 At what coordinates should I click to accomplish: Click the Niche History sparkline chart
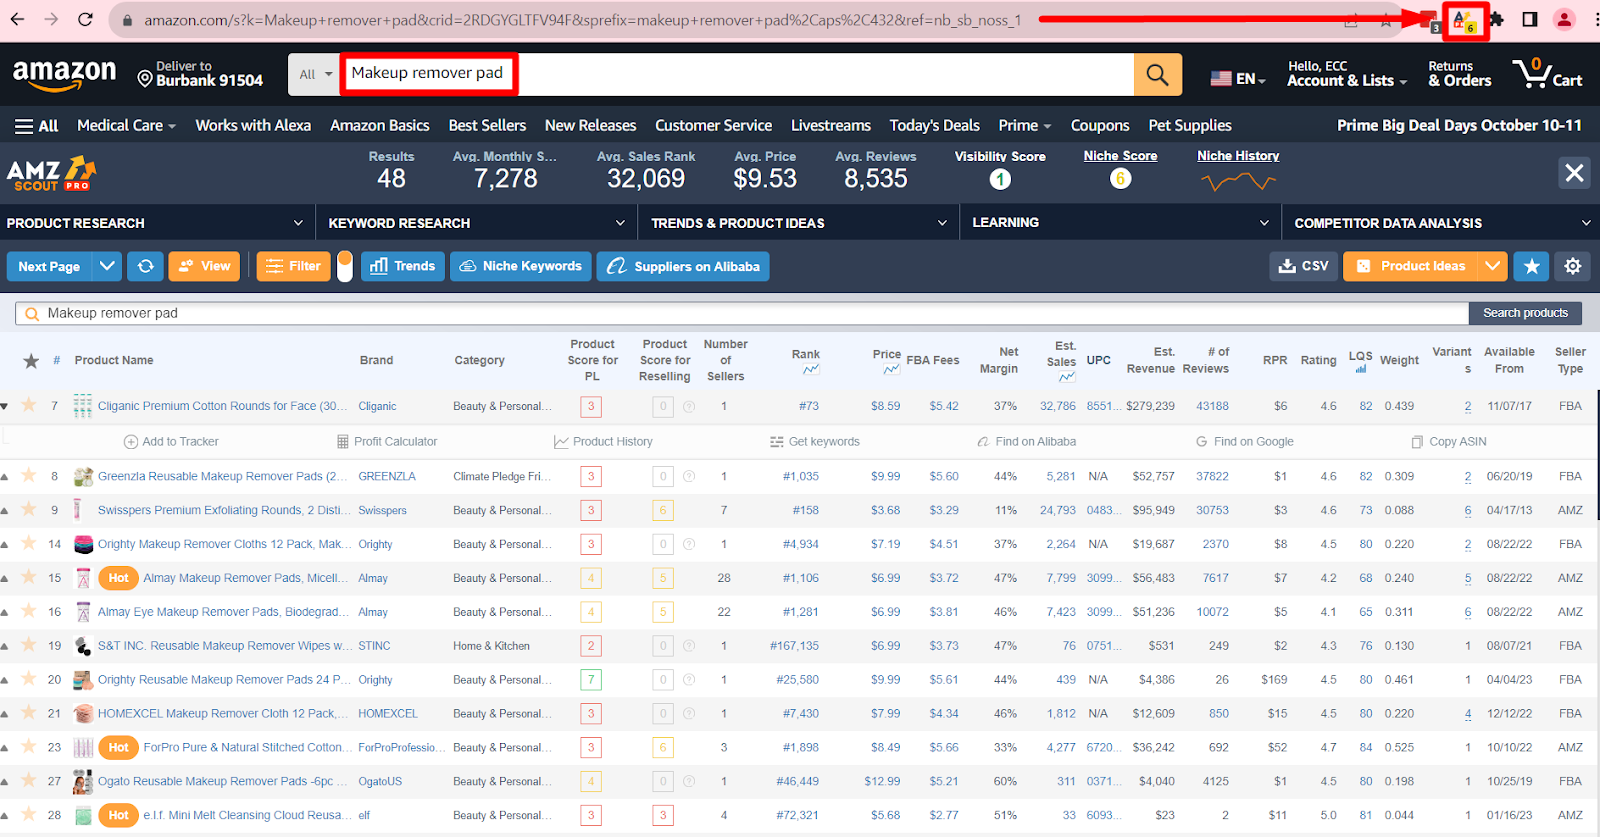pyautogui.click(x=1238, y=181)
